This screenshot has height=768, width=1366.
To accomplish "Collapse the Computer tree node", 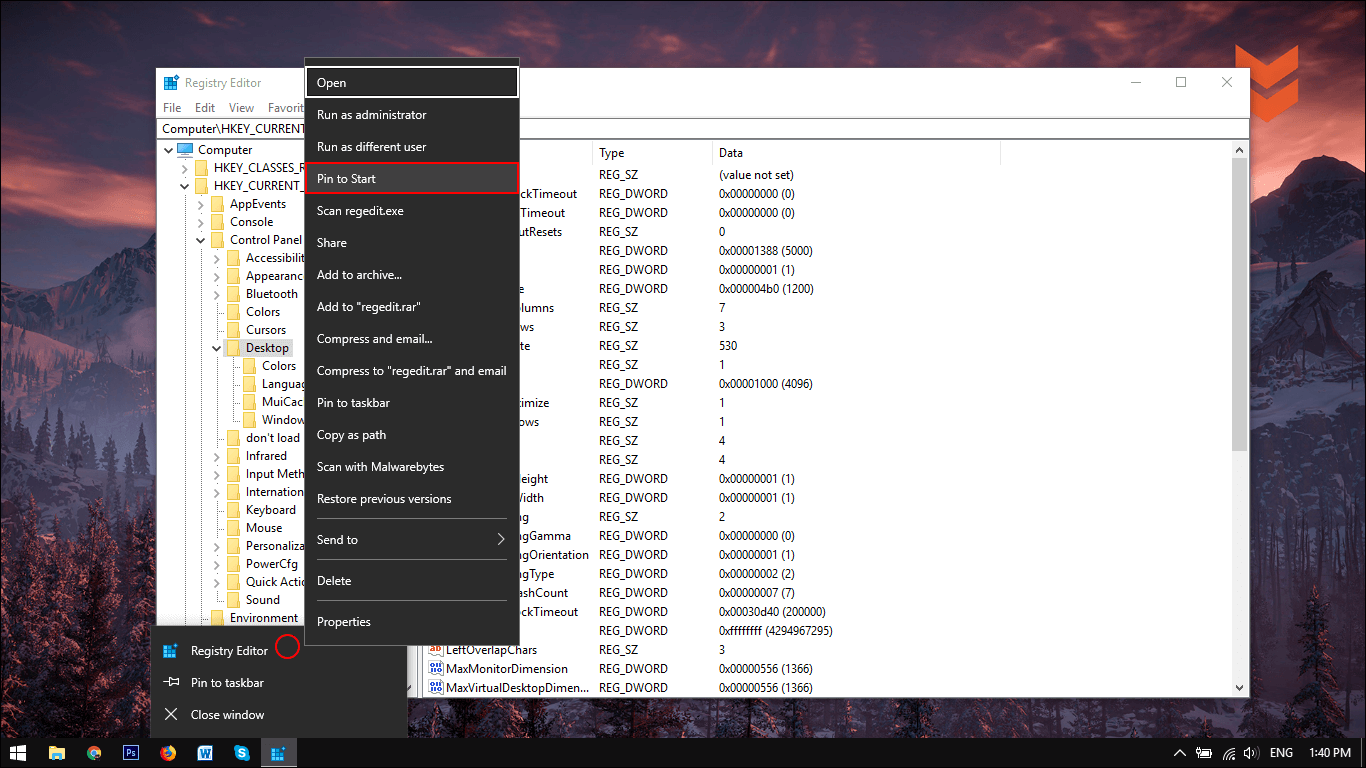I will pos(169,150).
